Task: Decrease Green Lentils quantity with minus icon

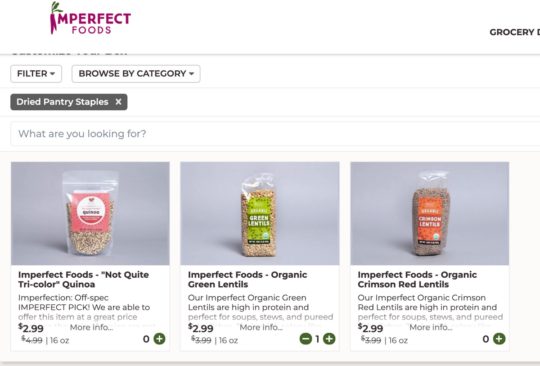Action: point(305,339)
